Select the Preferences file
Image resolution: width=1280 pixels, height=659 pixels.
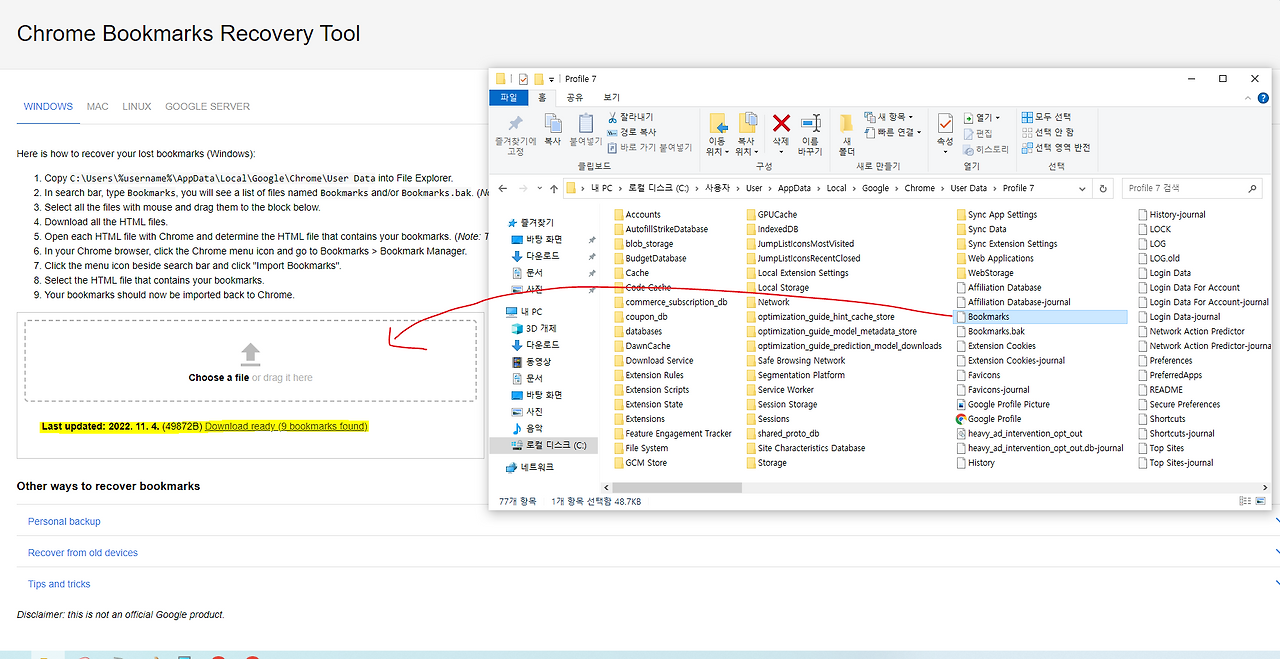click(1165, 360)
